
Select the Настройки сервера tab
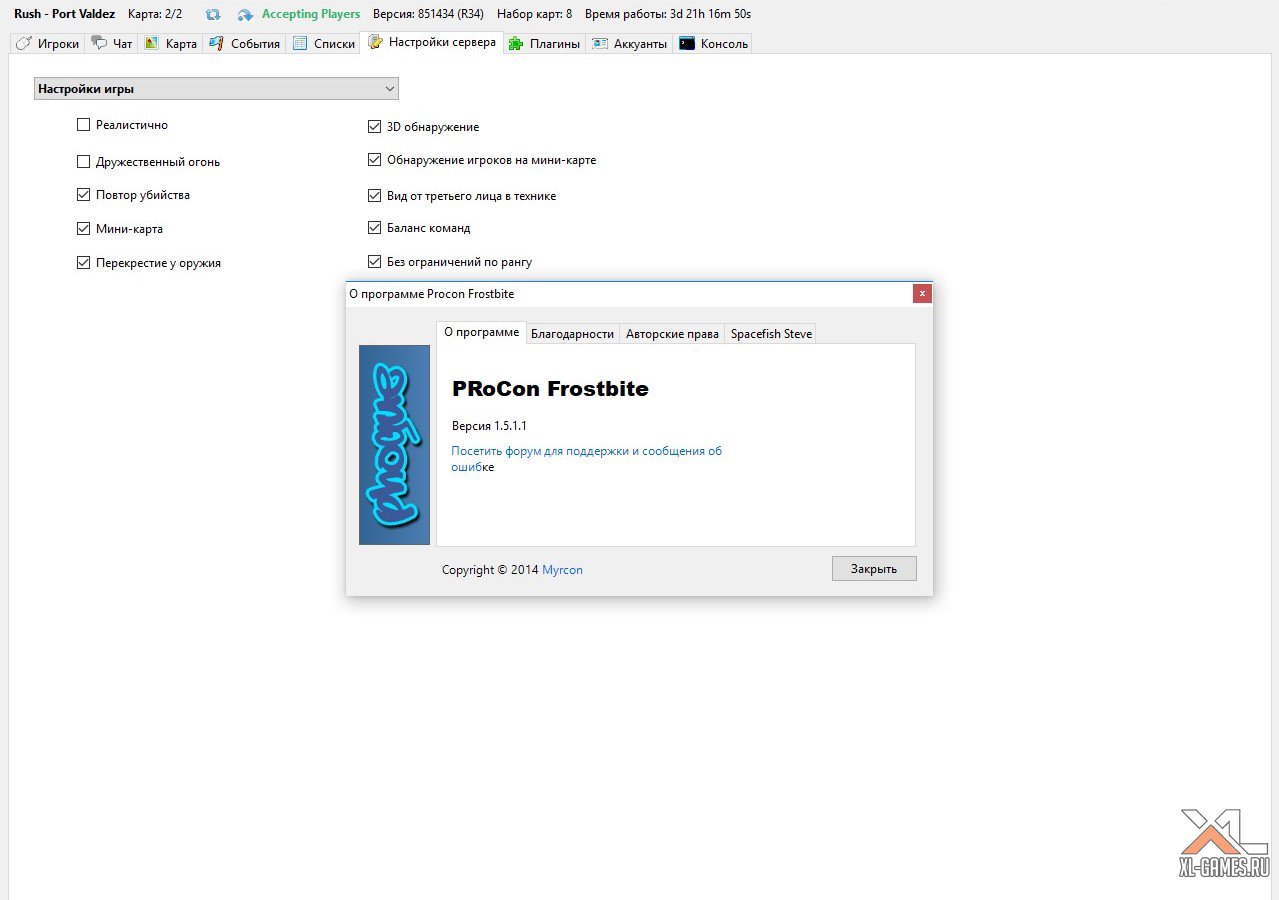(431, 43)
